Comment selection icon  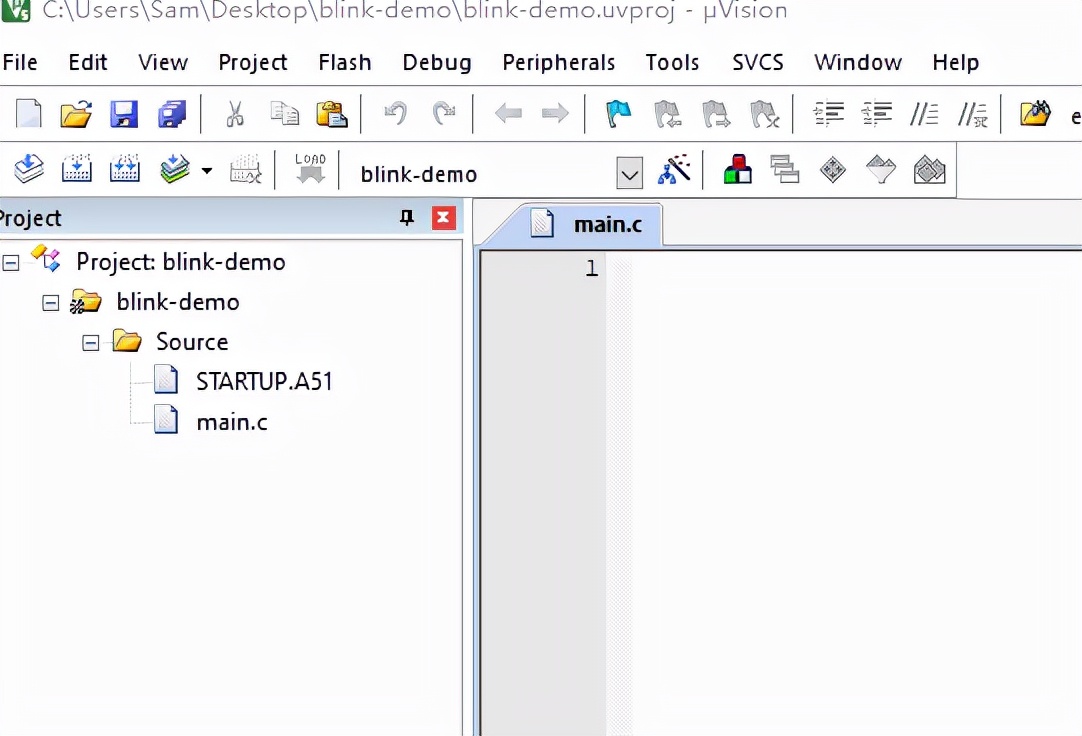tap(924, 114)
